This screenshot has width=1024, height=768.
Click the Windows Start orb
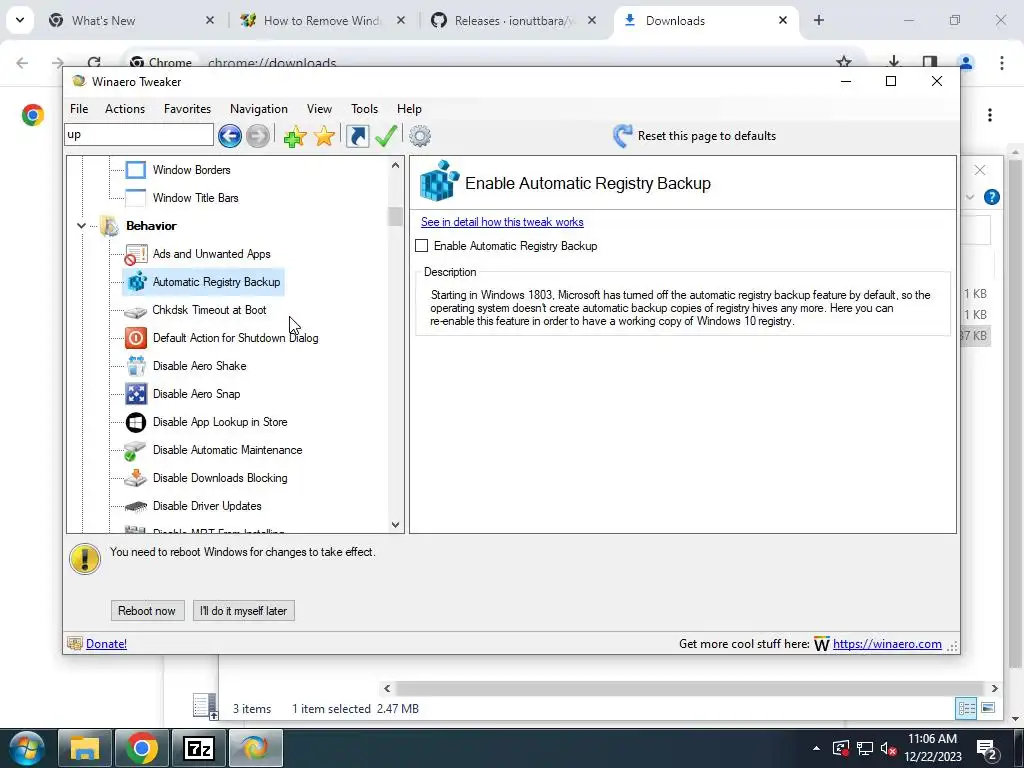point(27,748)
